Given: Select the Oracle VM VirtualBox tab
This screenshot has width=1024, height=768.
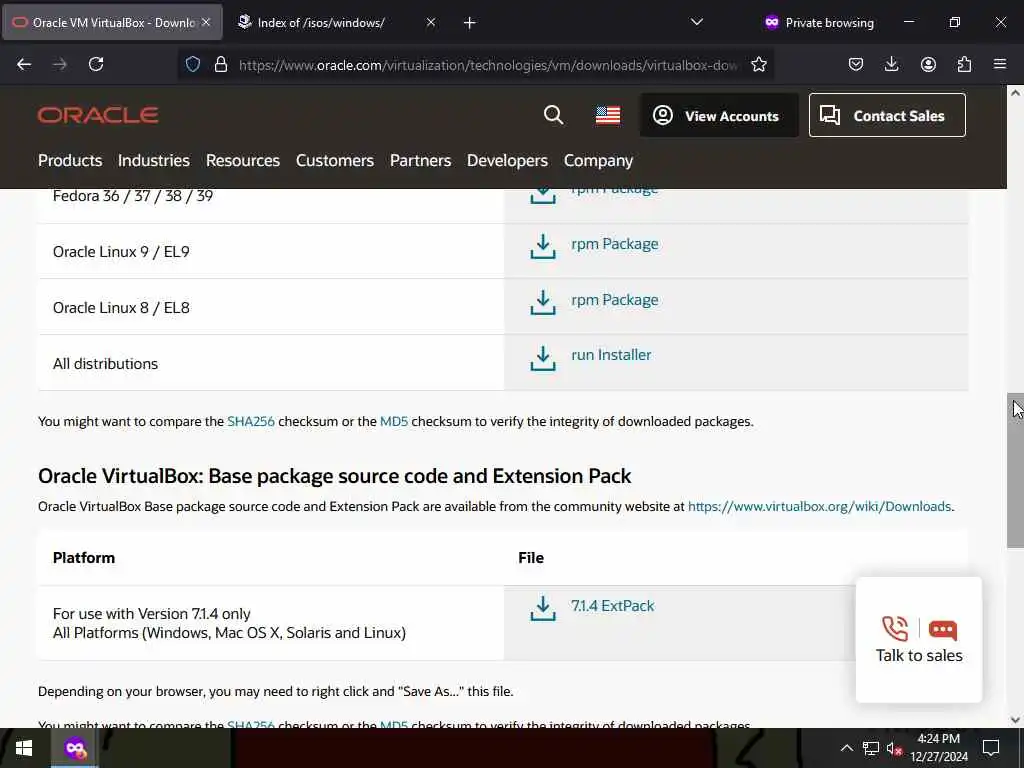Looking at the screenshot, I should [112, 23].
